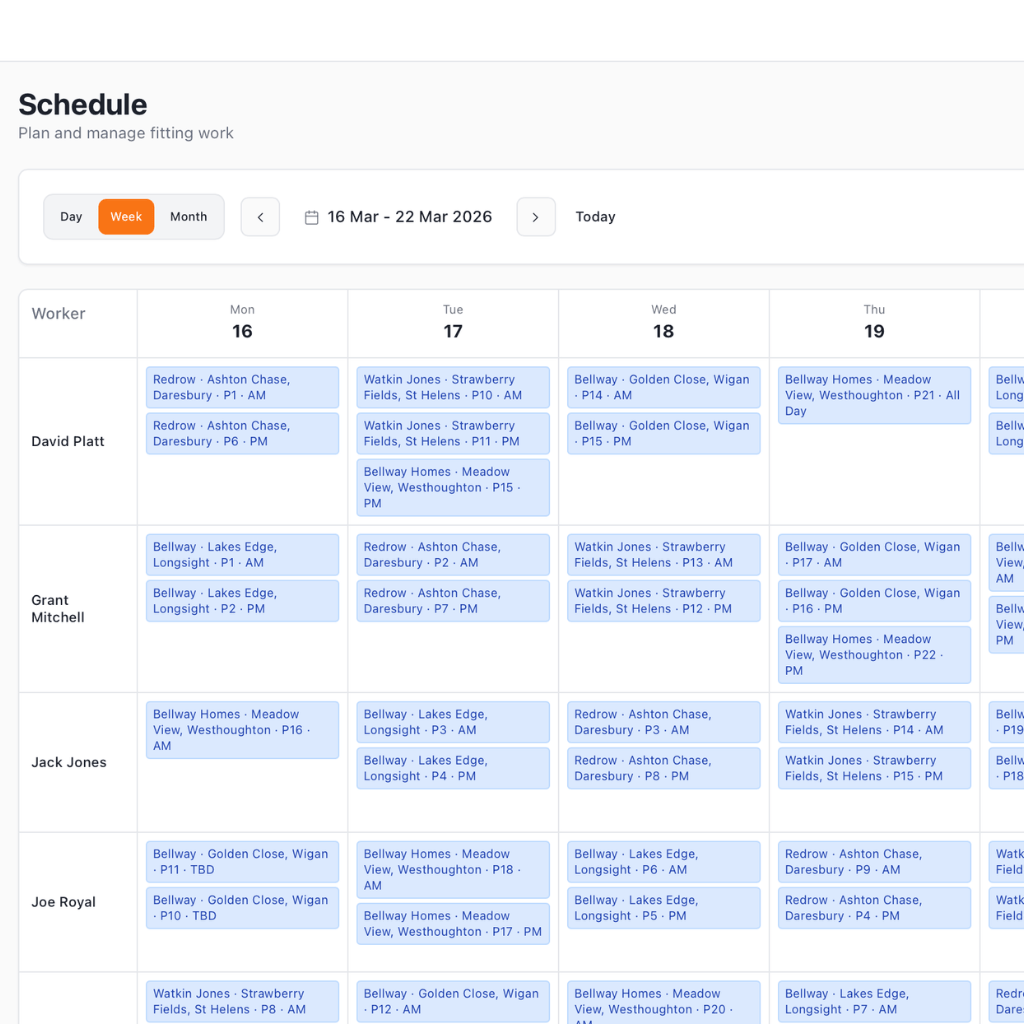1024x1024 pixels.
Task: Open Redrow Ashton Chase P4 PM job
Action: pyautogui.click(x=874, y=908)
